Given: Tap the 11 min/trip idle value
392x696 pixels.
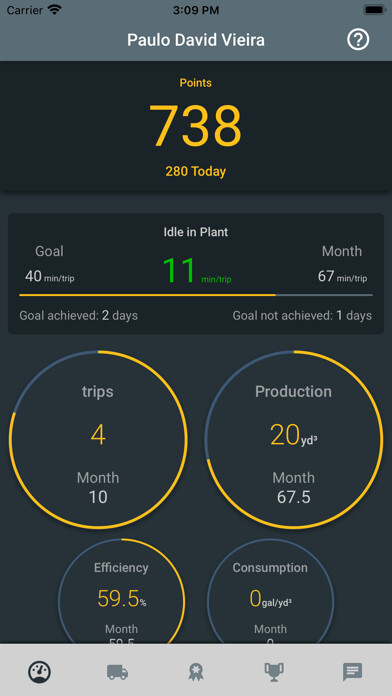Looking at the screenshot, I should pyautogui.click(x=197, y=271).
